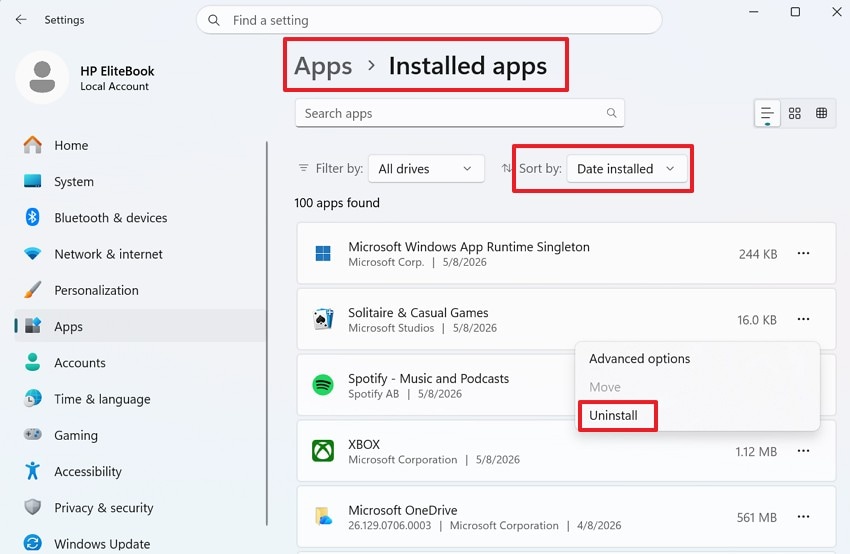
Task: Click the Apps breadcrumb link
Action: coord(323,66)
